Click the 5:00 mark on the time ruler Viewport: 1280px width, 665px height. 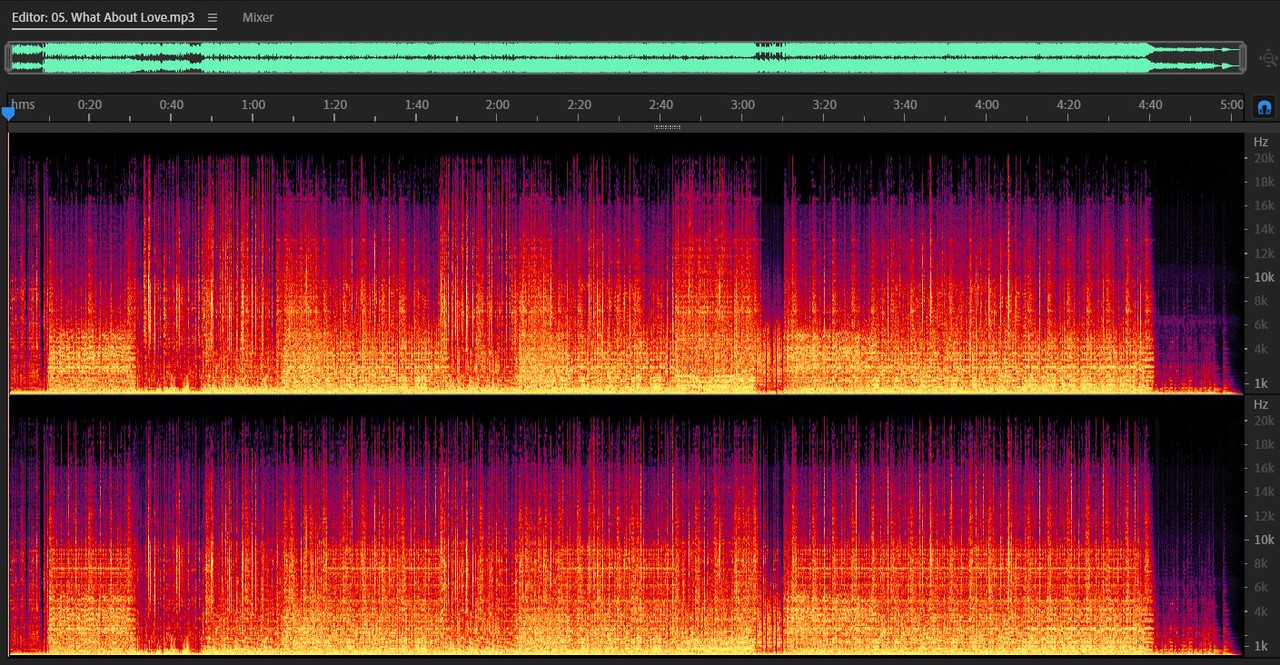click(1231, 104)
